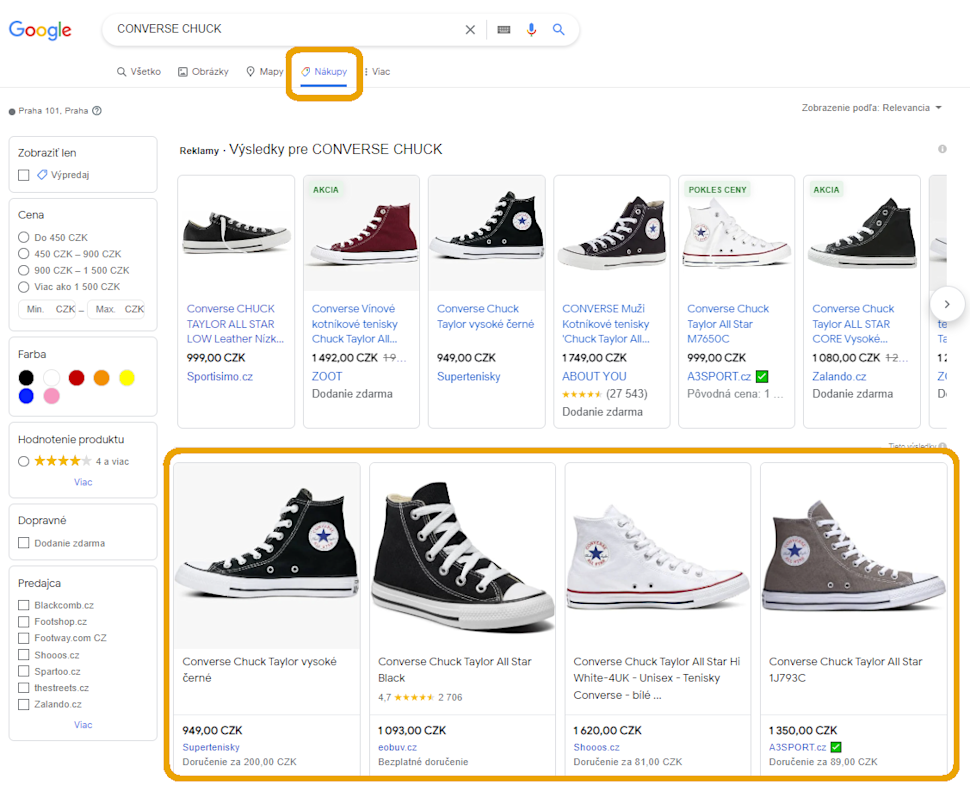
Task: Open the eobuv.cz seller link
Action: (x=397, y=747)
